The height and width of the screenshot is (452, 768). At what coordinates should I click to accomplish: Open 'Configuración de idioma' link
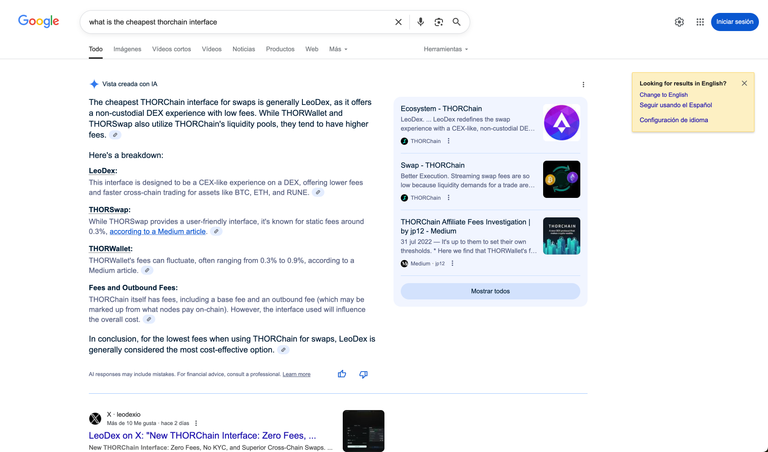(x=673, y=120)
